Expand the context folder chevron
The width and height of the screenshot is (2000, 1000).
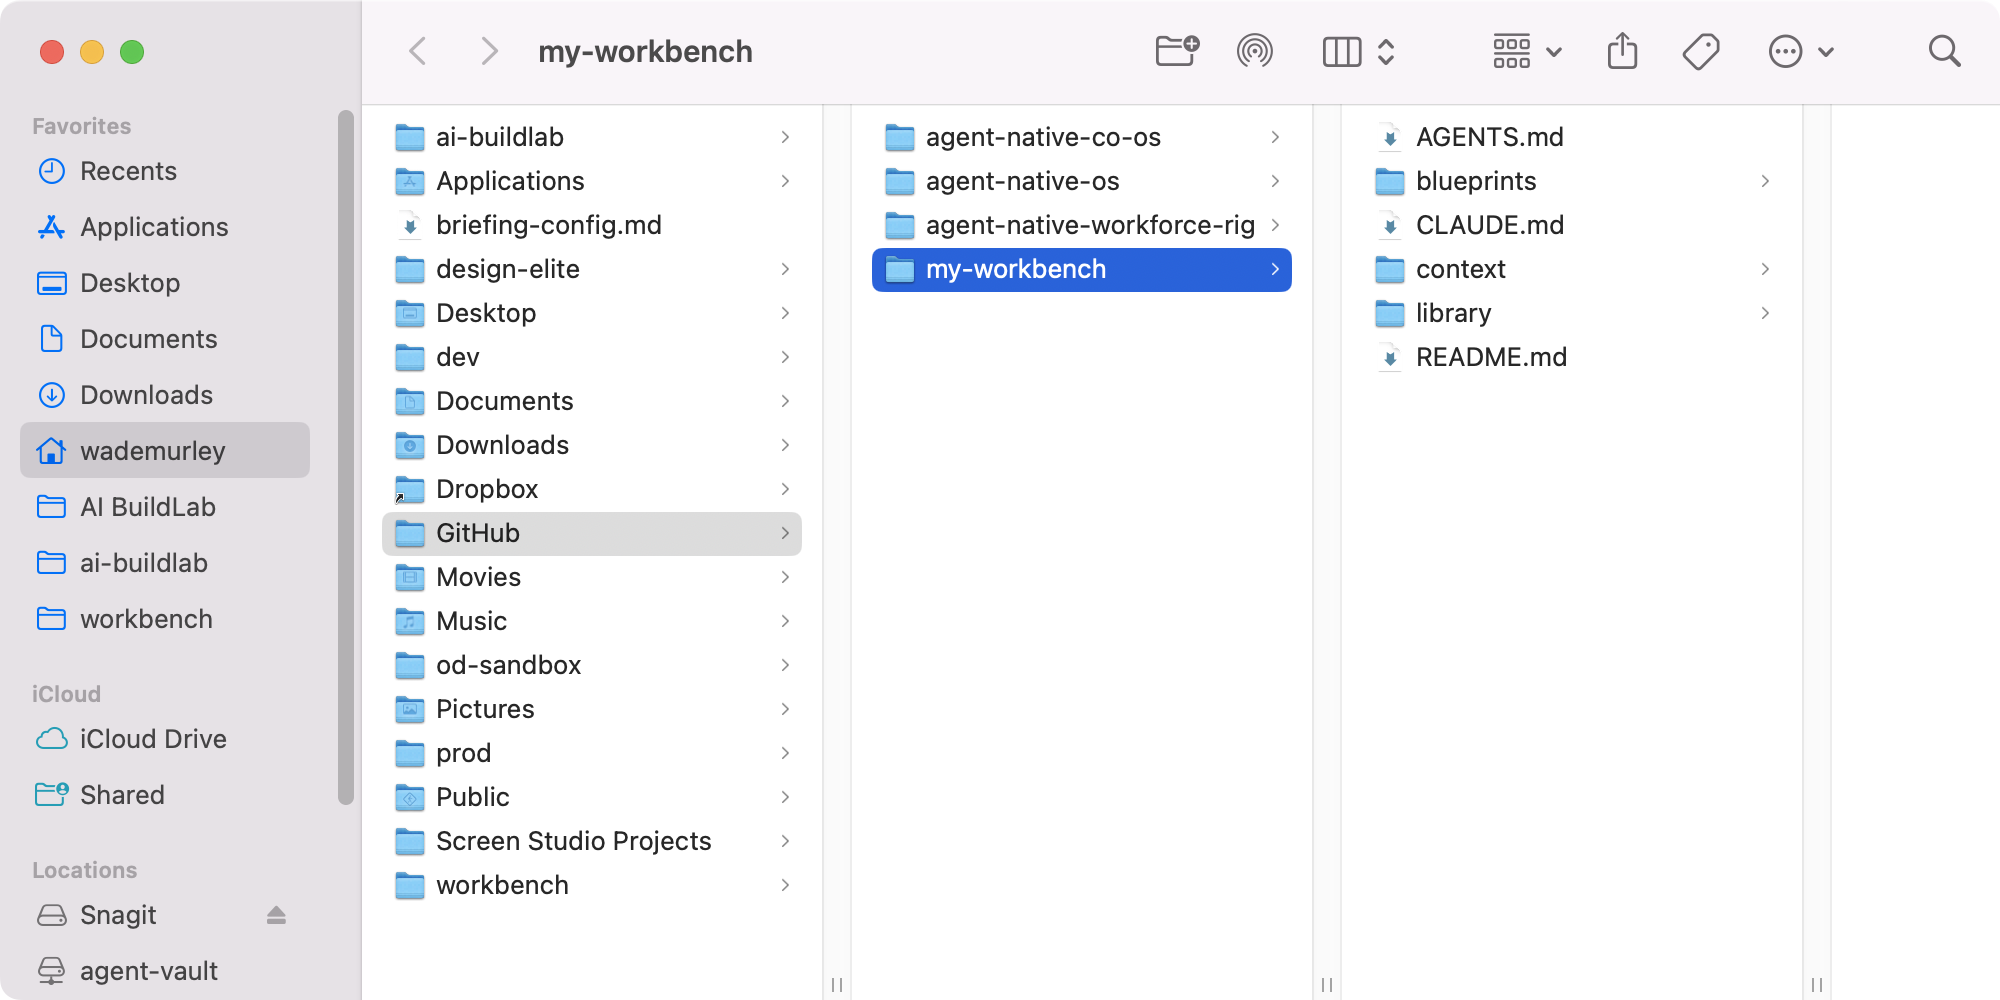(1765, 269)
